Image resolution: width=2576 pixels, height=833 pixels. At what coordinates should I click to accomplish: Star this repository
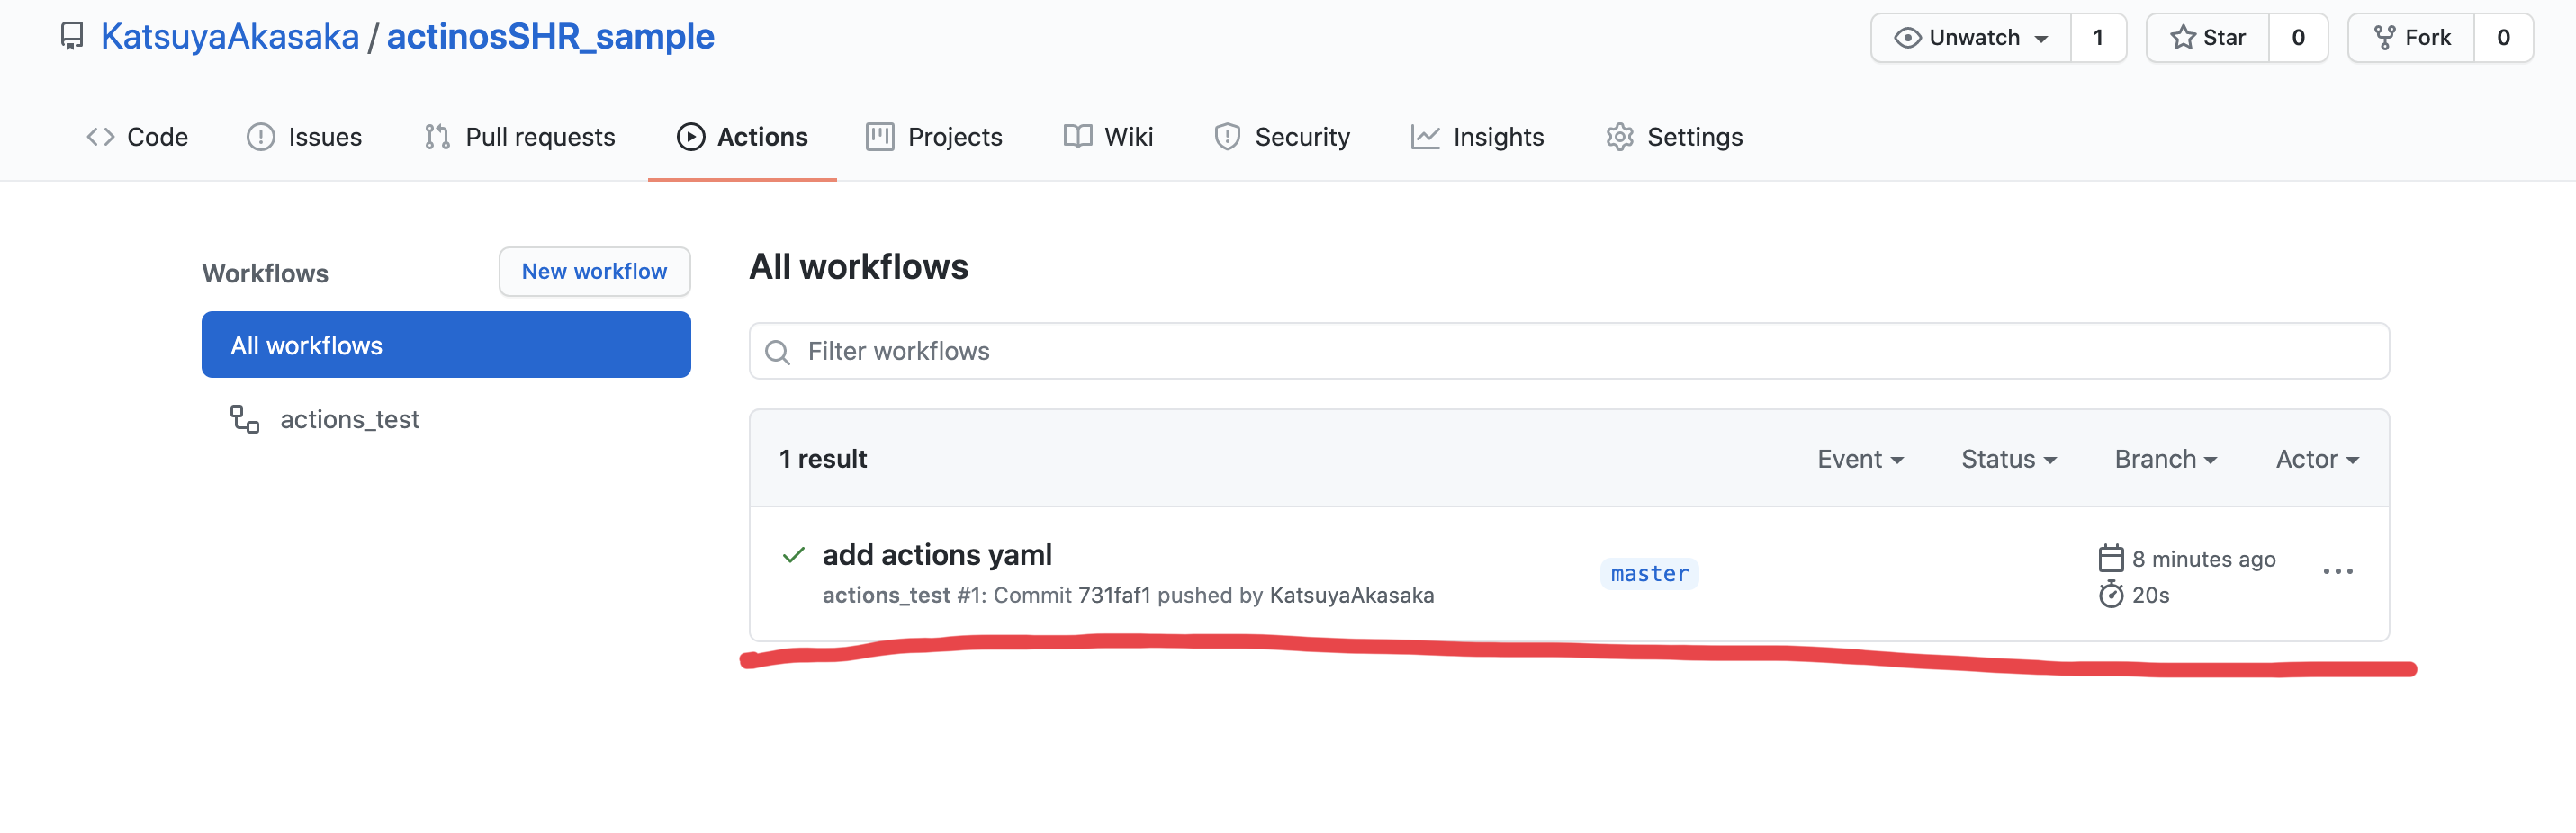(2208, 38)
